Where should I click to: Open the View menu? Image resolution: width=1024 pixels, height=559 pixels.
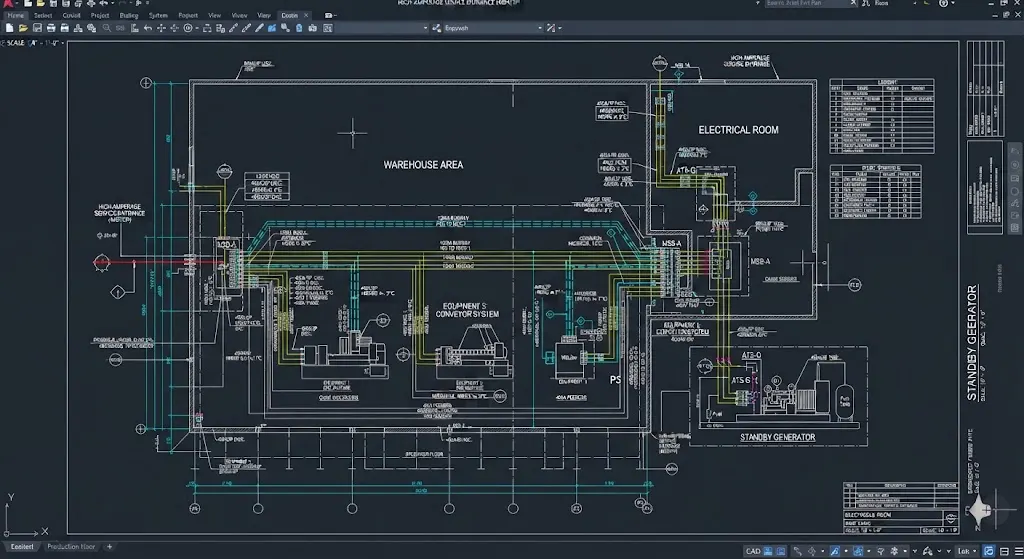(214, 15)
